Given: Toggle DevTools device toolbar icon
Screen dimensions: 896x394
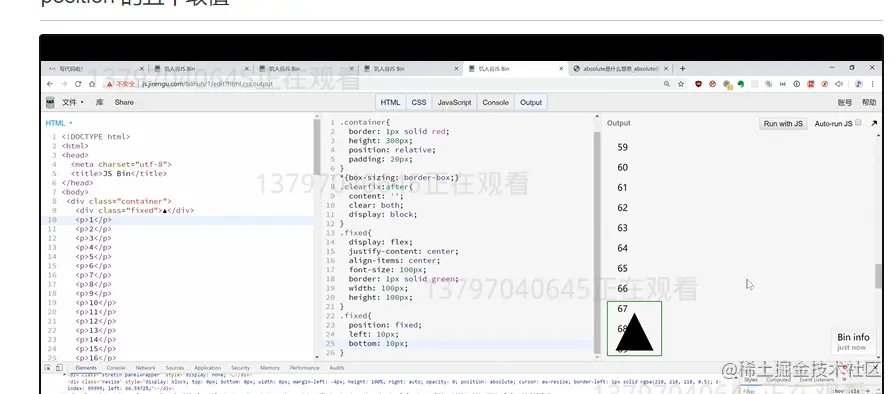Looking at the screenshot, I should pos(59,368).
